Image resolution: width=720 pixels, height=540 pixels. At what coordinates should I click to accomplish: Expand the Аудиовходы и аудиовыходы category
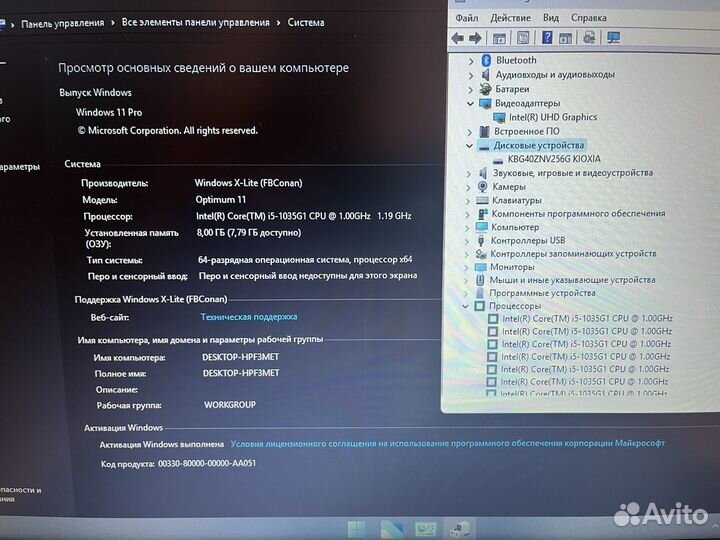pos(471,75)
